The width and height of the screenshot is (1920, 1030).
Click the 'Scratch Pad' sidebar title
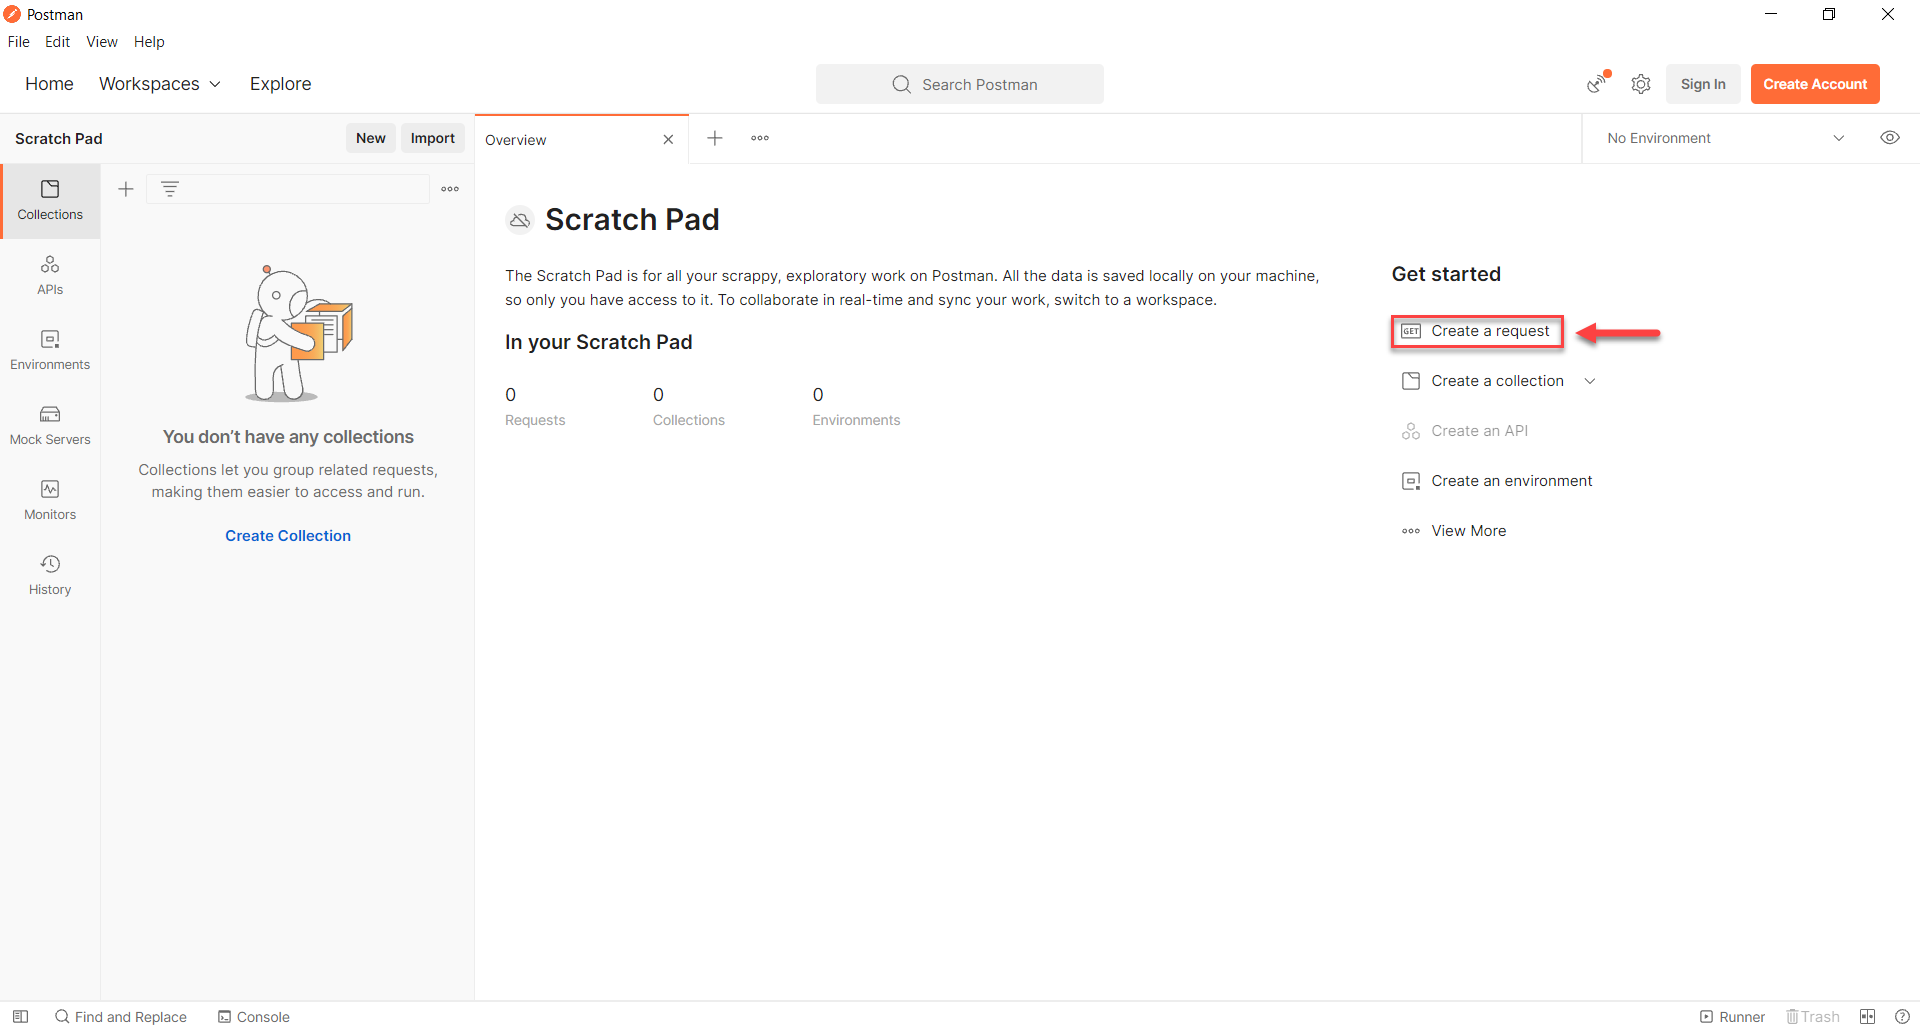pos(59,139)
